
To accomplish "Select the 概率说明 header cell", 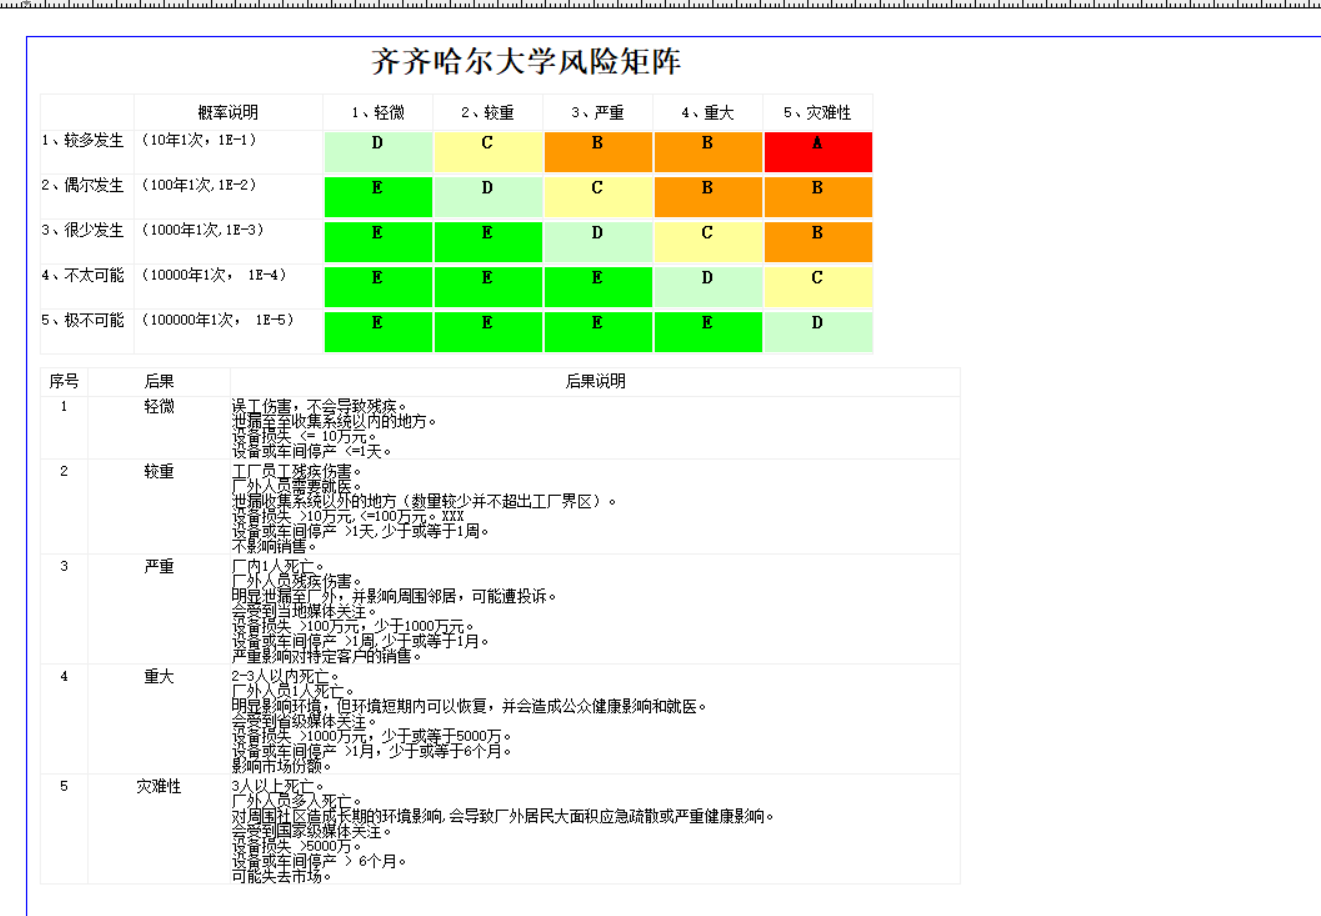I will click(228, 112).
